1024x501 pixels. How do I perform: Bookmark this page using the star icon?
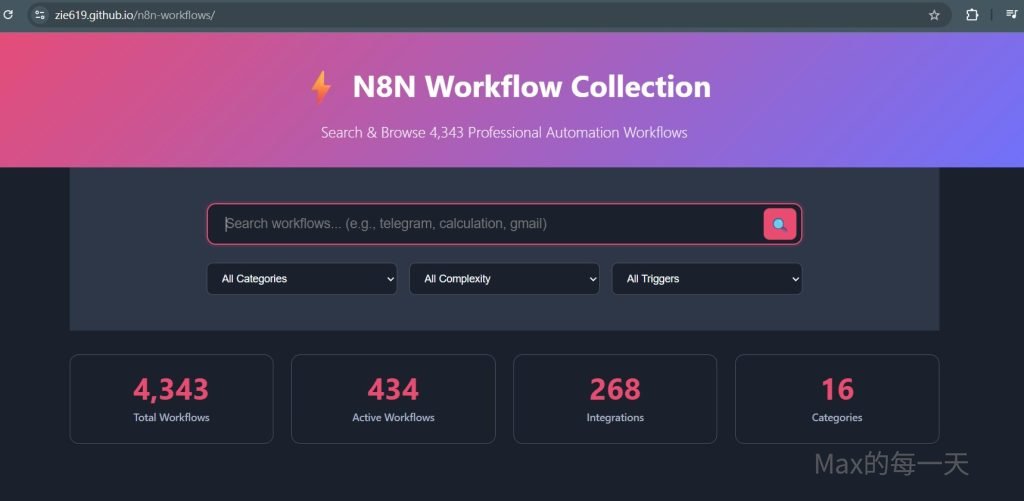(x=934, y=15)
